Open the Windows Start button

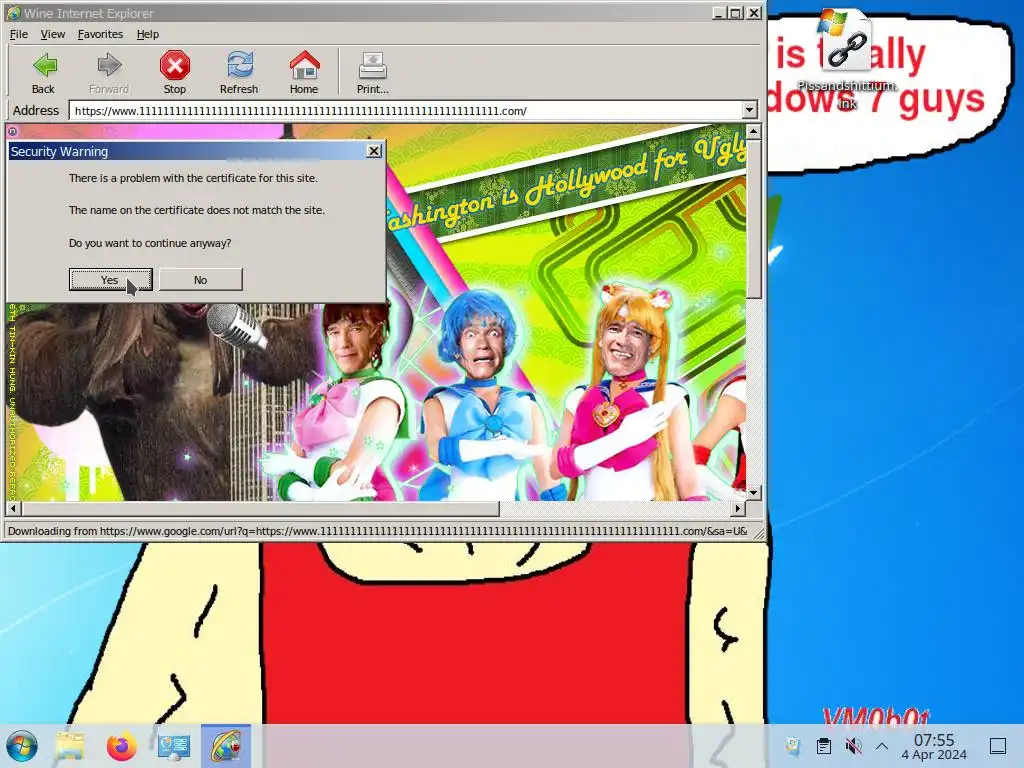[22, 746]
